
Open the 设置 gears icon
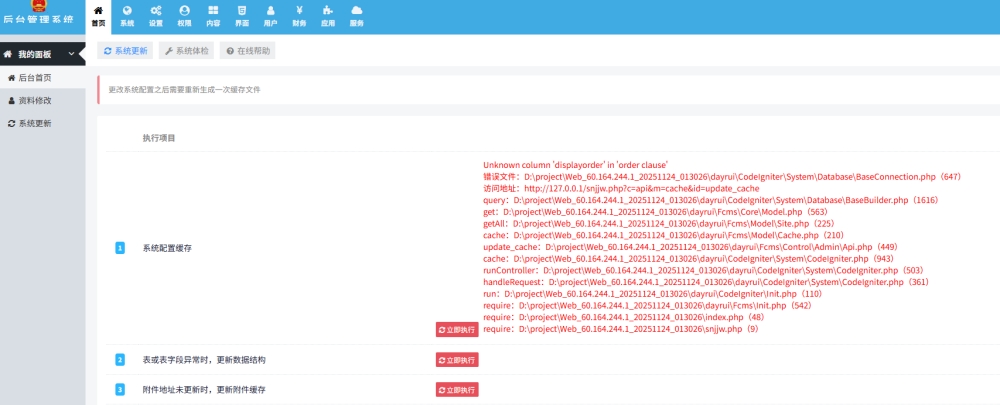click(156, 15)
